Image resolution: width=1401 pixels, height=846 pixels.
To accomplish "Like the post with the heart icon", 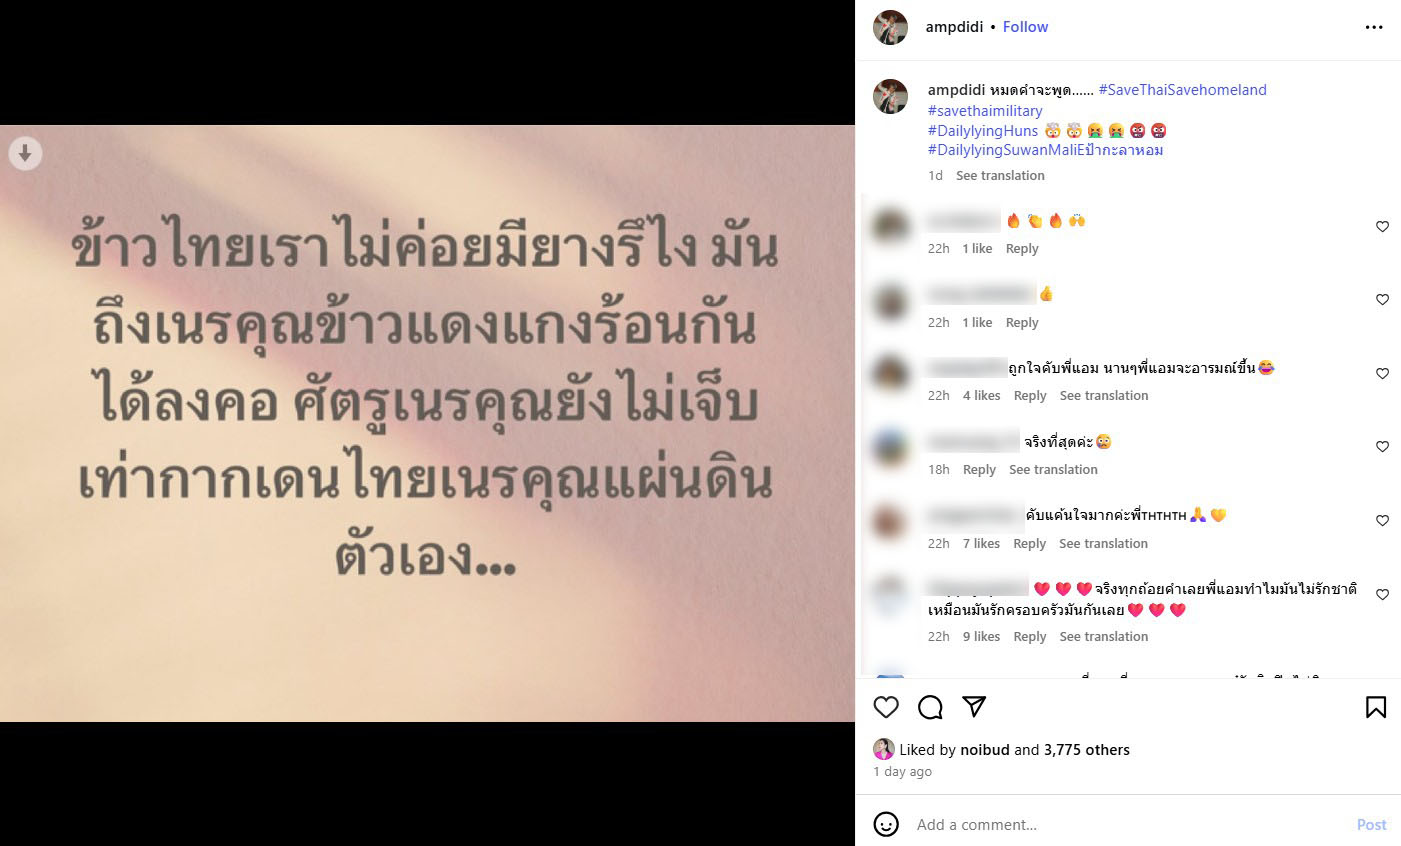I will click(x=886, y=707).
